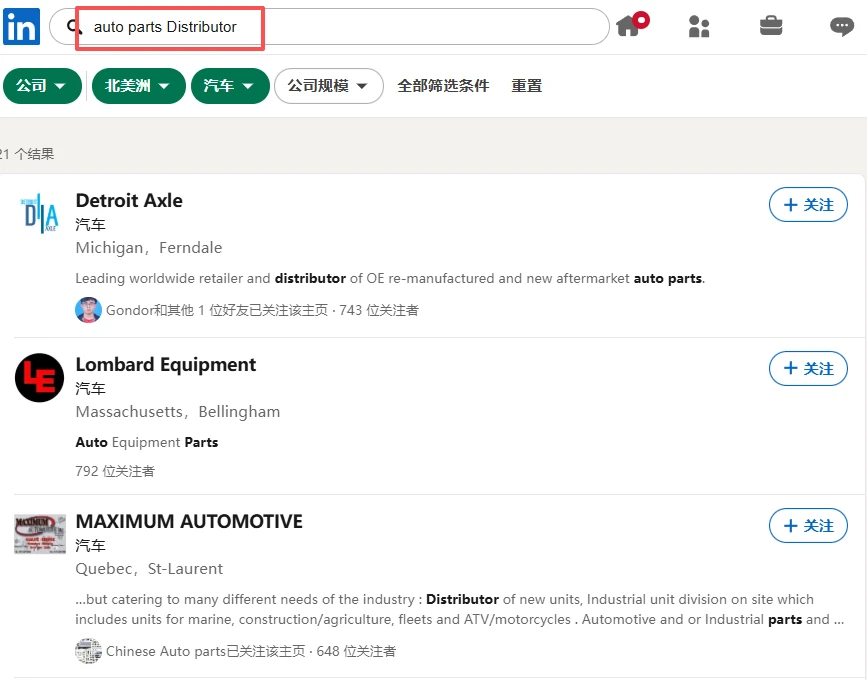The image size is (867, 680).
Task: Expand the 北美洲 location filter
Action: [x=138, y=86]
